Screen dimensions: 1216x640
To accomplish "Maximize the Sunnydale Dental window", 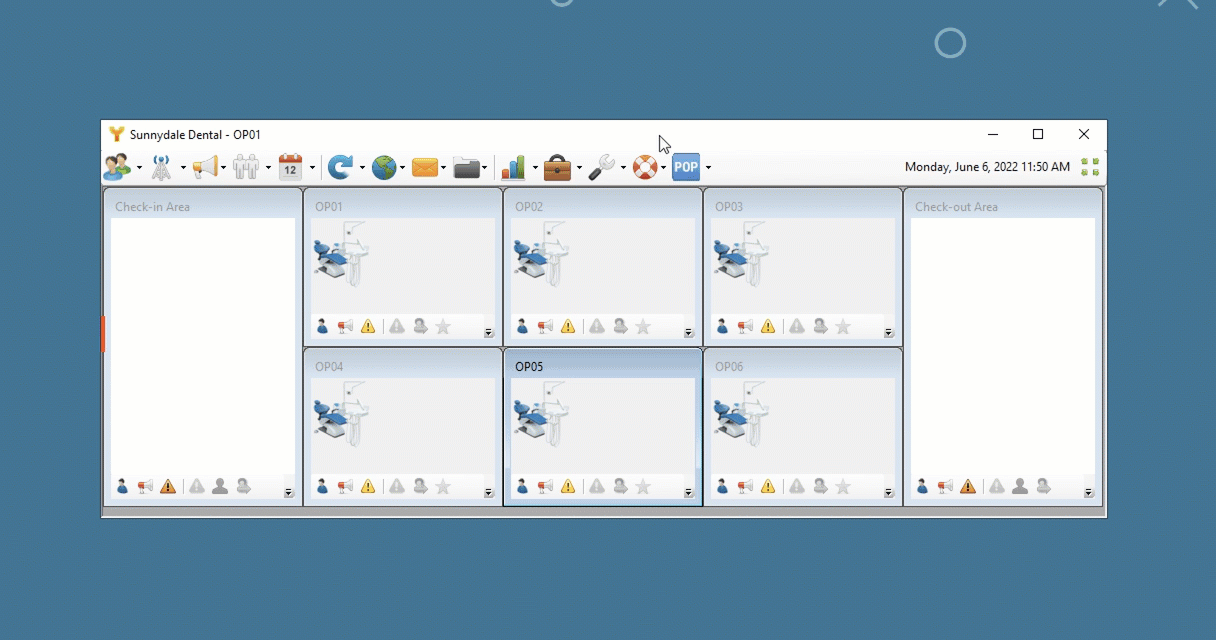I will tap(1038, 134).
